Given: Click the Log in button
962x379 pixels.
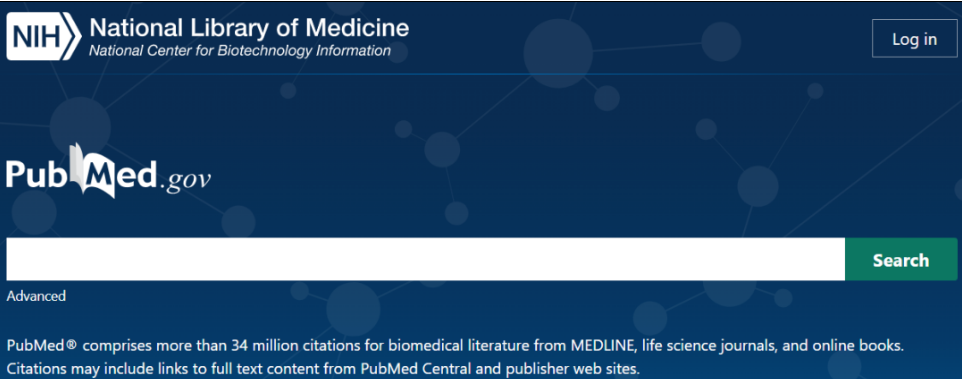Looking at the screenshot, I should 914,39.
